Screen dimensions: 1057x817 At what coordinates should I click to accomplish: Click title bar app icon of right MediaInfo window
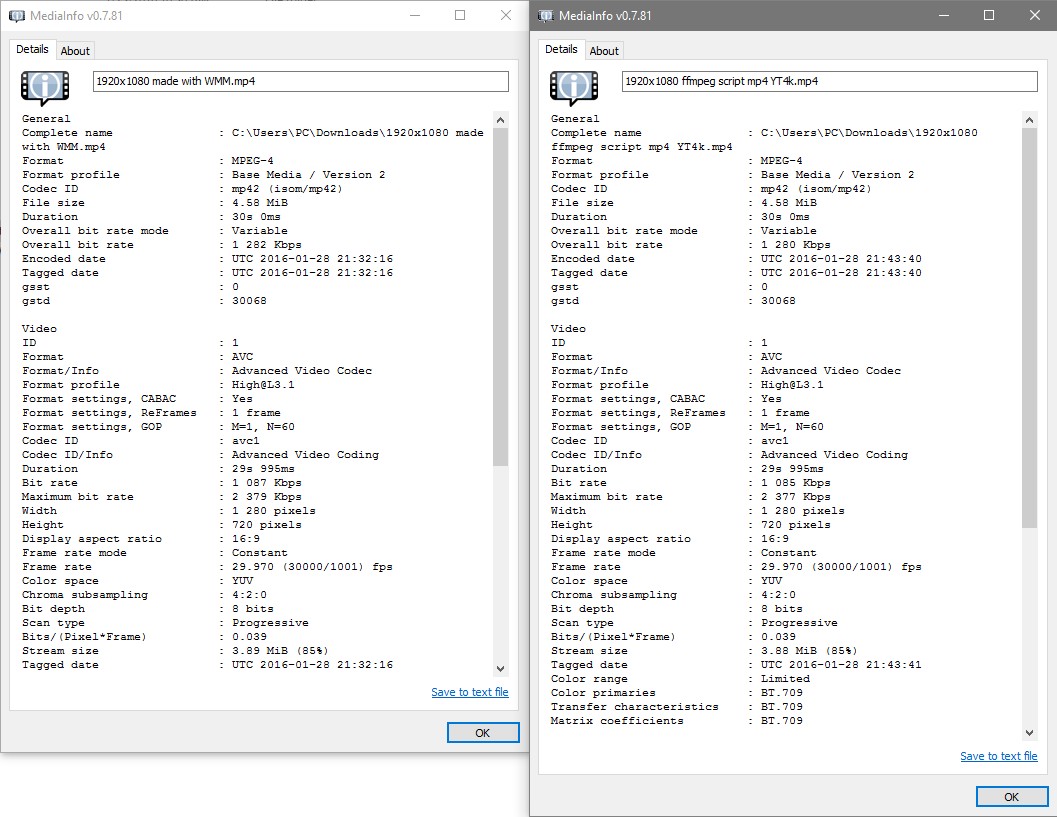[546, 16]
